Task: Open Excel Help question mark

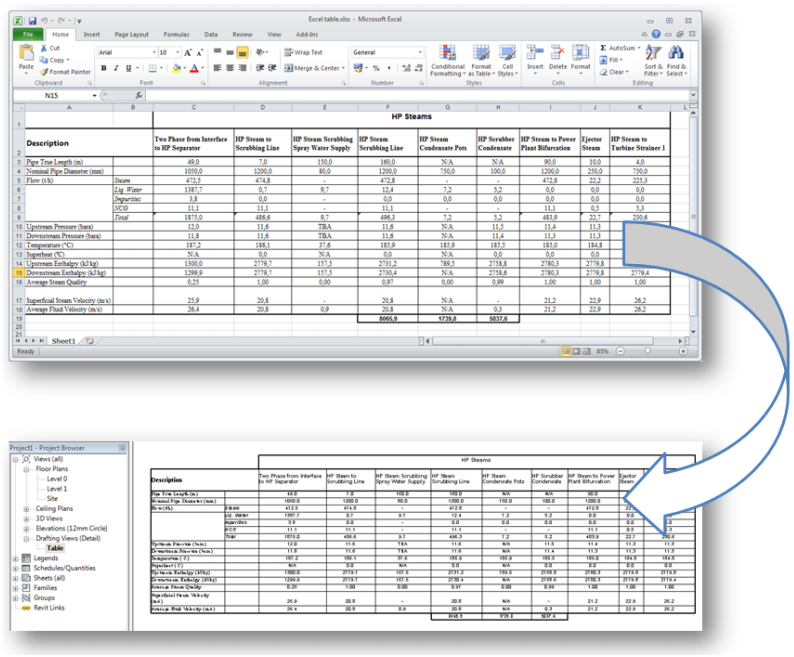Action: tap(656, 34)
